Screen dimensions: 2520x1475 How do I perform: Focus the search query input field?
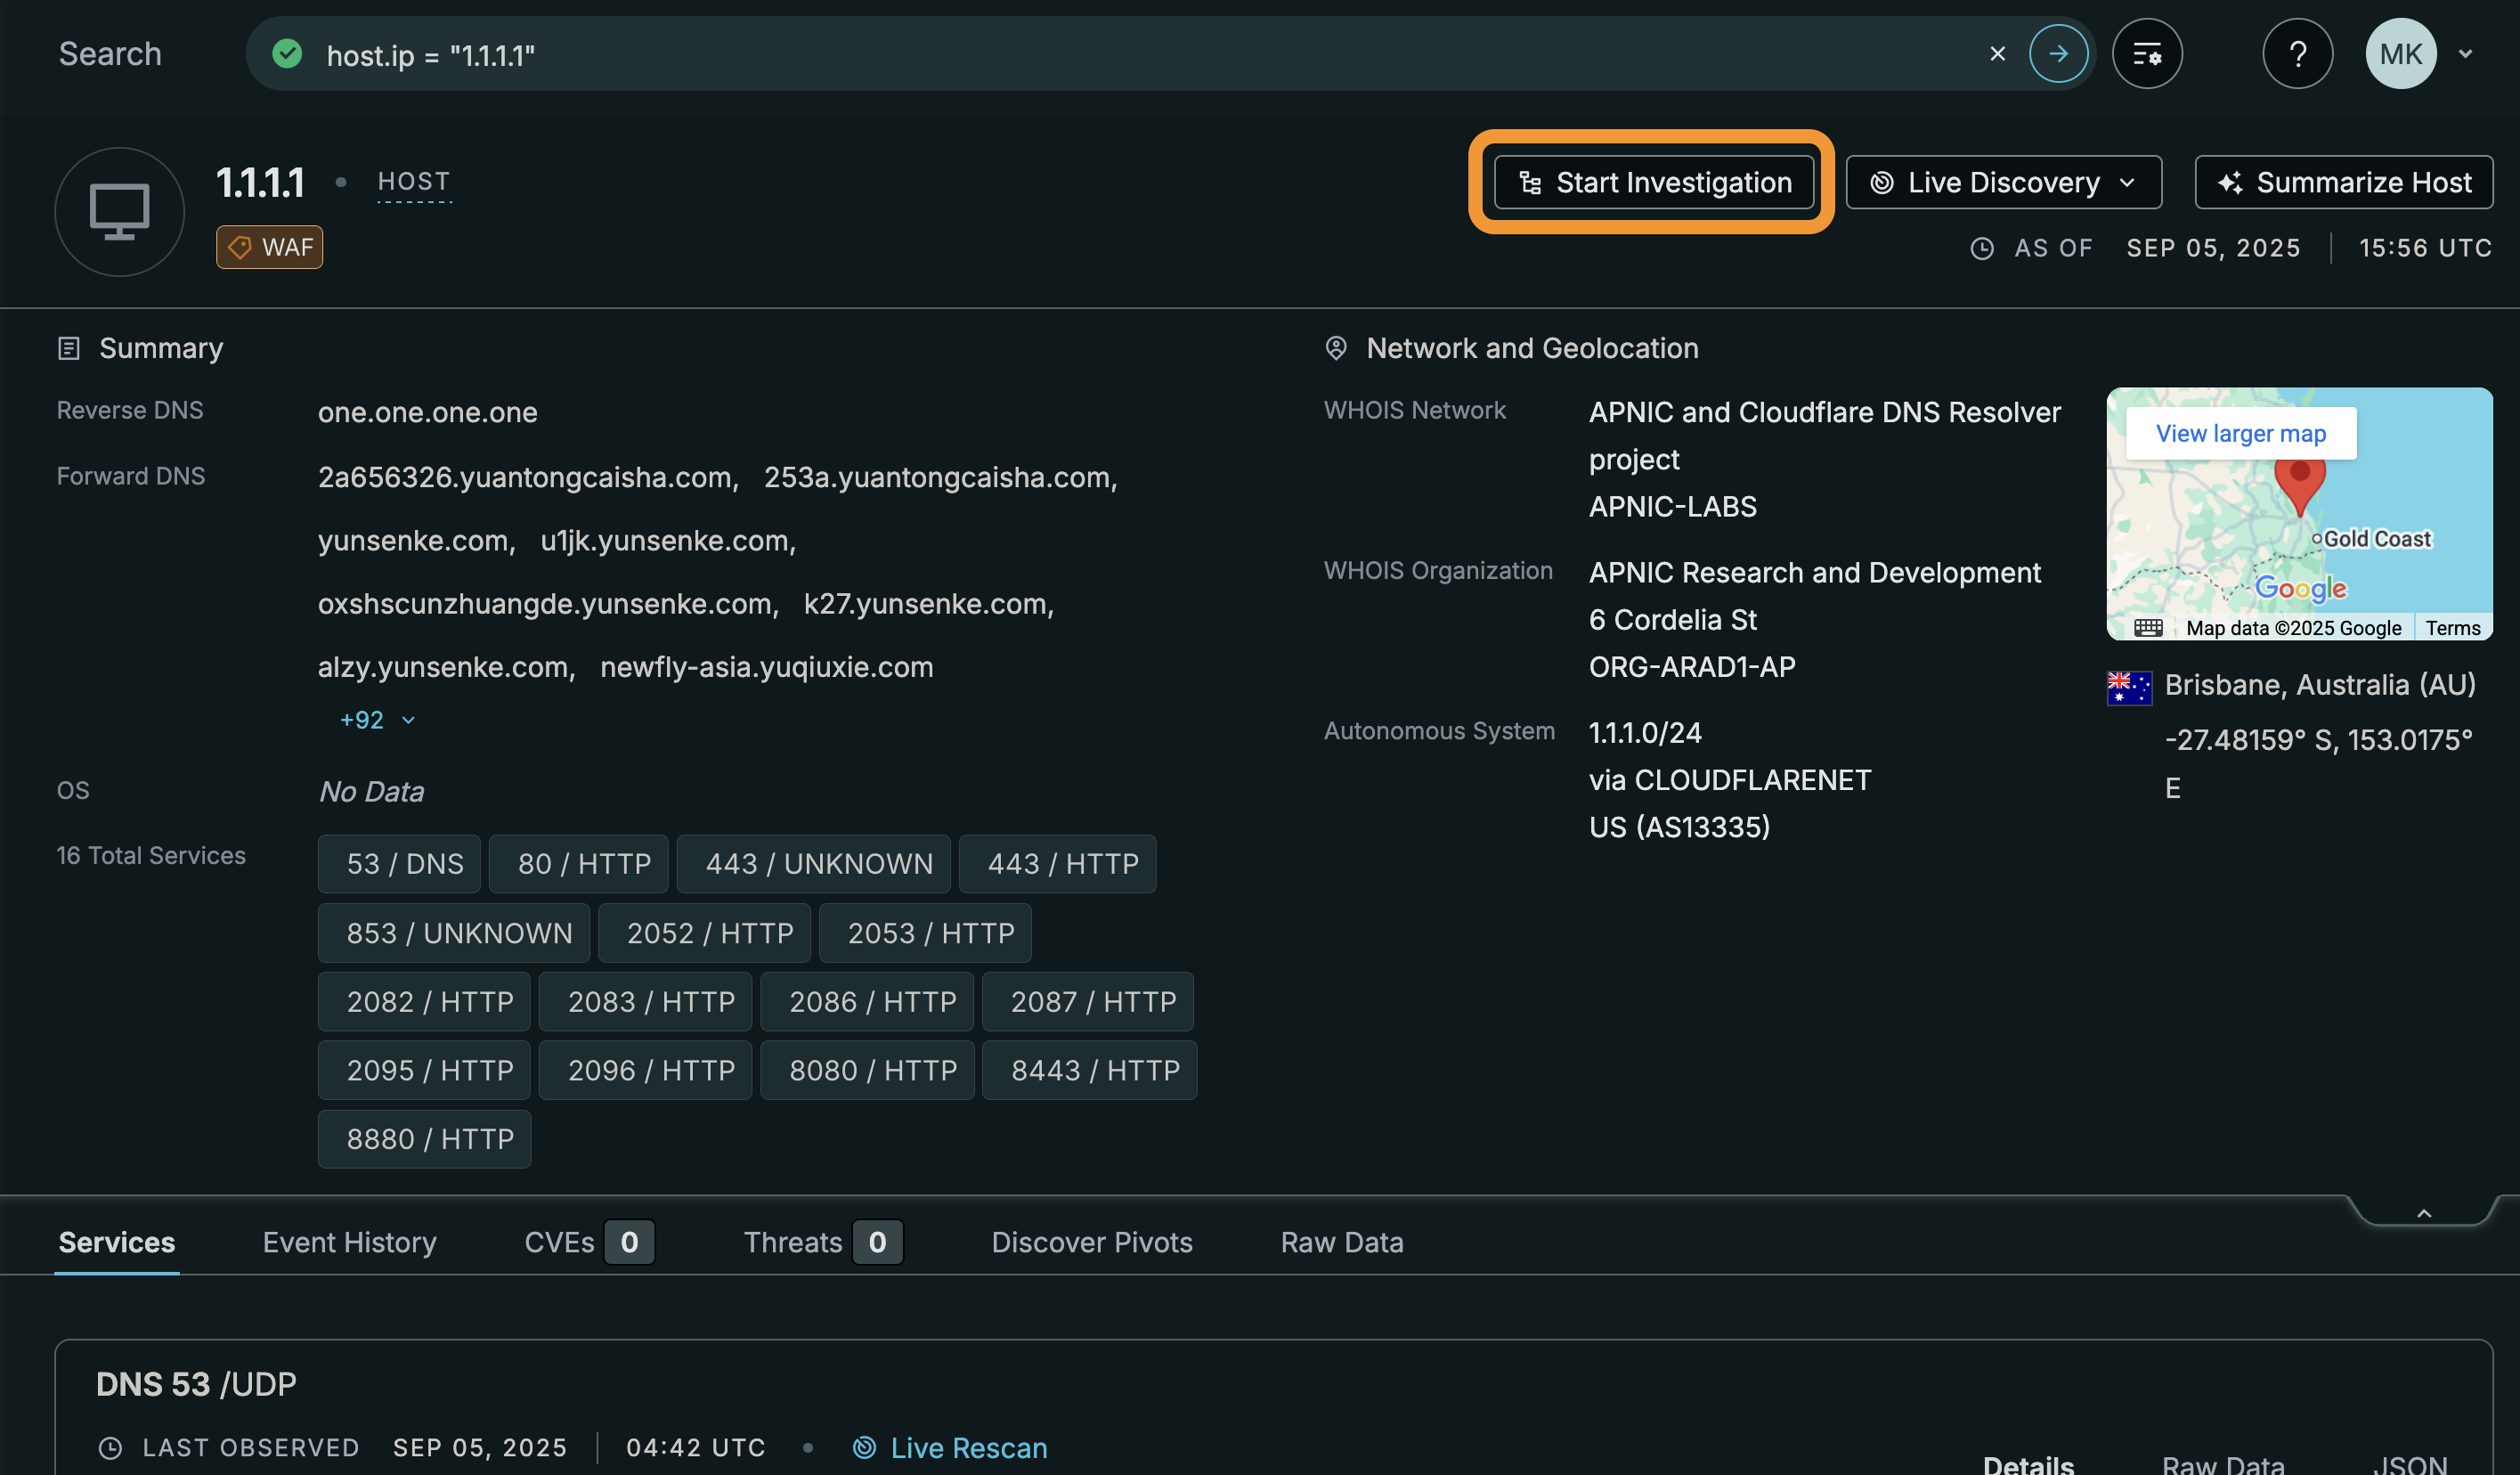coord(1150,54)
